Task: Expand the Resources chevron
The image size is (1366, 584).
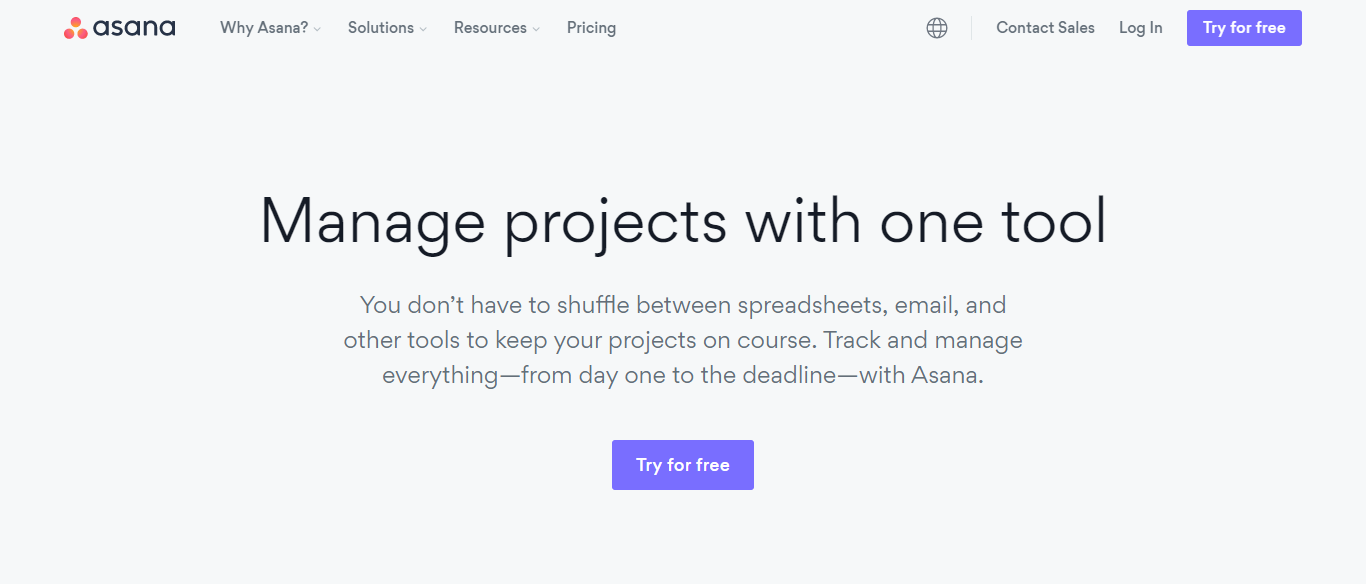Action: point(536,29)
